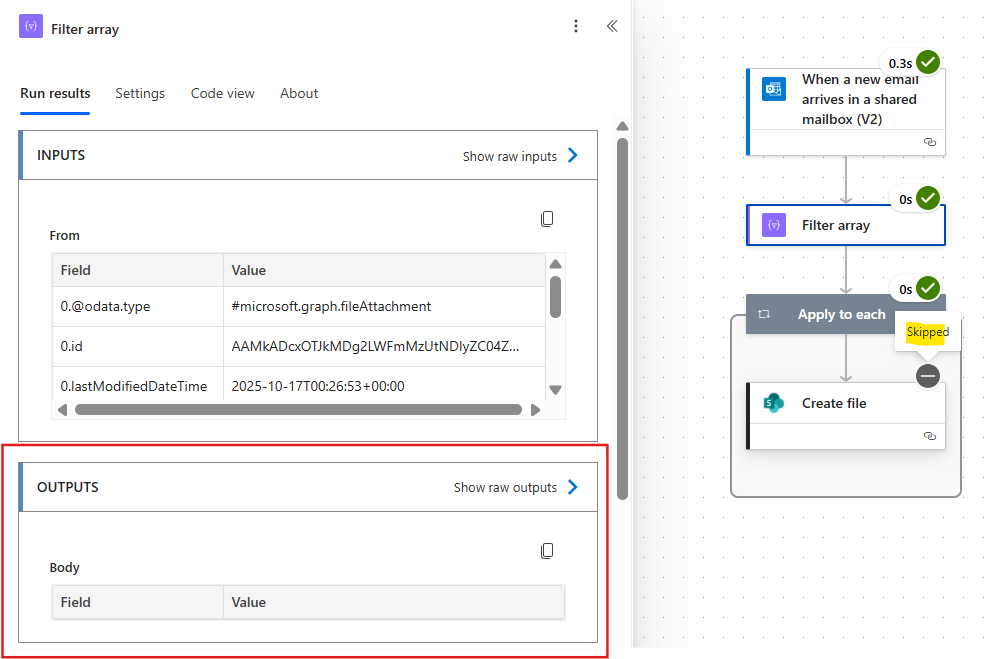
Task: View the About tab
Action: click(x=298, y=93)
